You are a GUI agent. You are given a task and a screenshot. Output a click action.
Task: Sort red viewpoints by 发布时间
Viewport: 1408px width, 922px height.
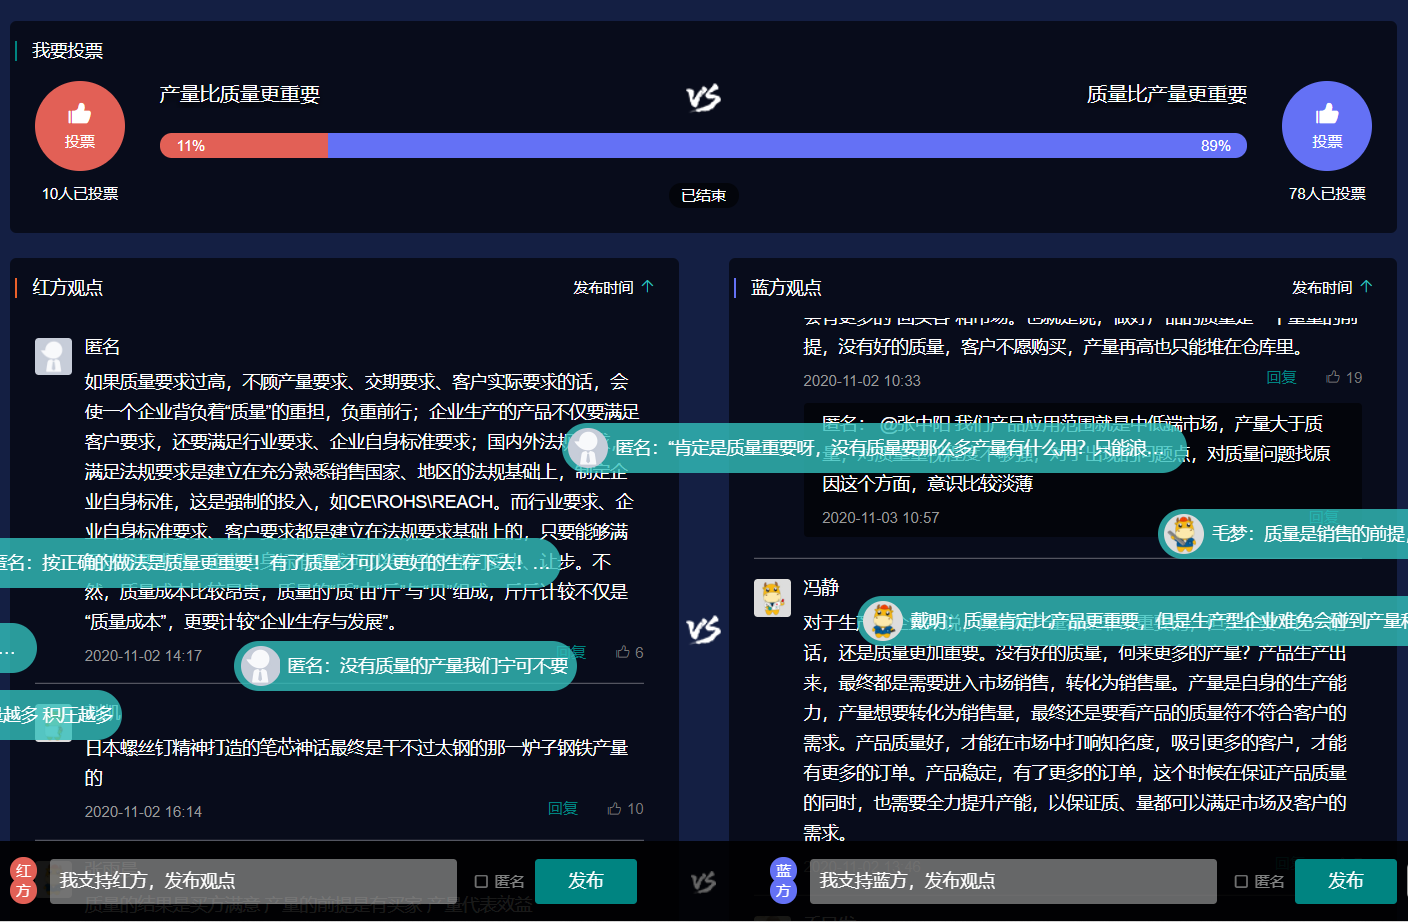tap(612, 287)
